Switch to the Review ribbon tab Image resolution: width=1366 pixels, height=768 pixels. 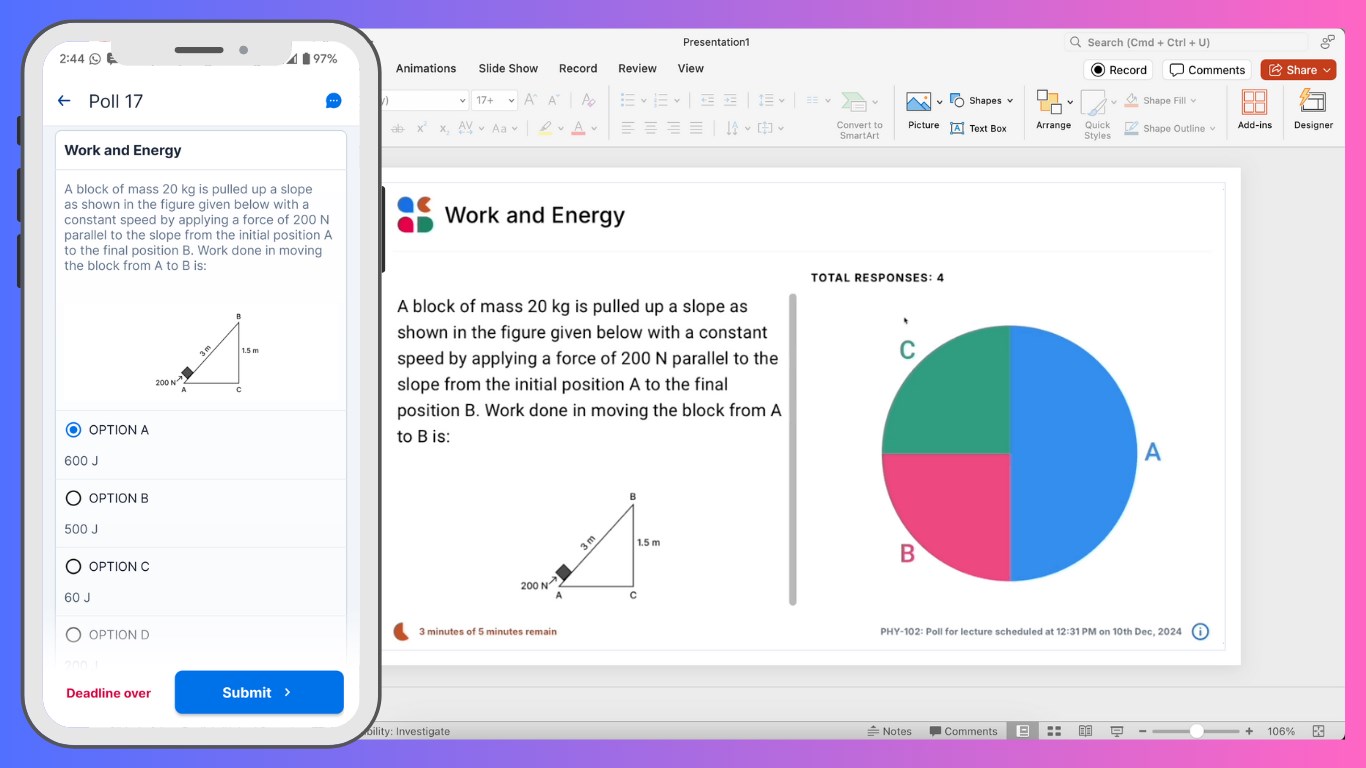637,69
